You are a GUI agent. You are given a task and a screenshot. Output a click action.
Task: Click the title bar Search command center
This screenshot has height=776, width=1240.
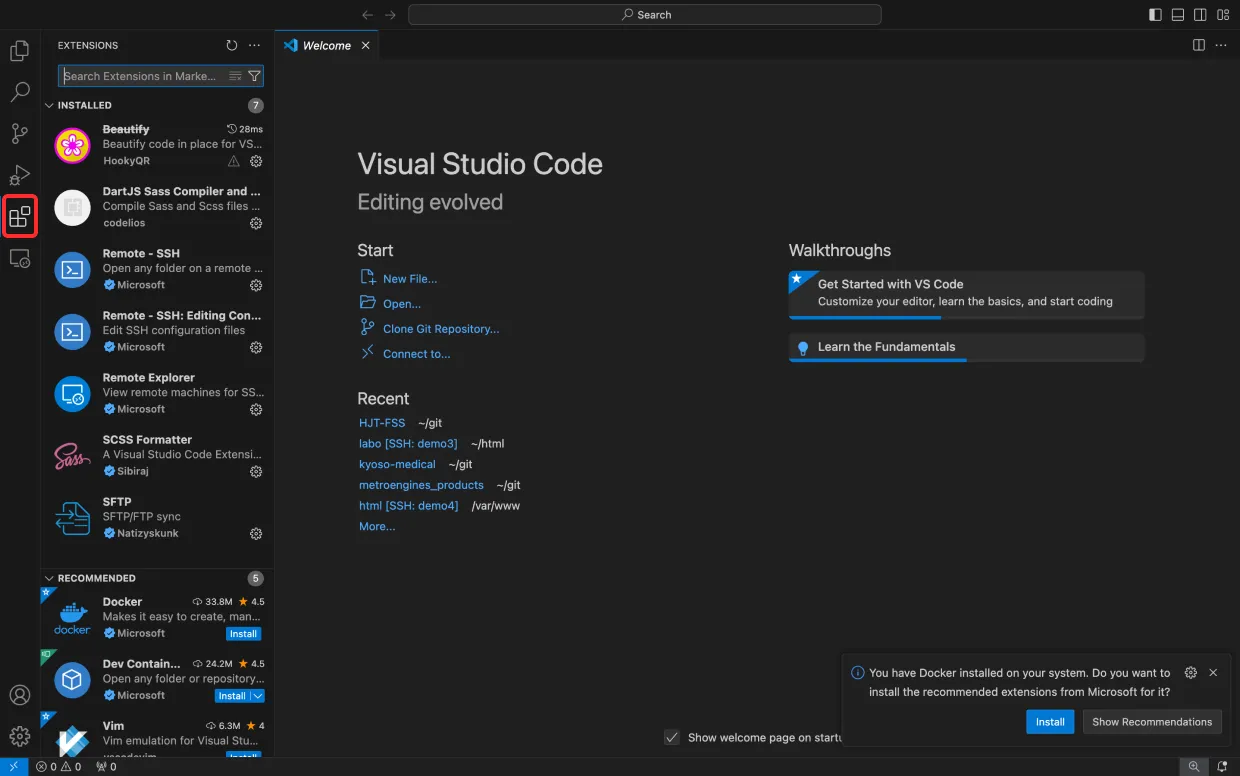coord(644,15)
